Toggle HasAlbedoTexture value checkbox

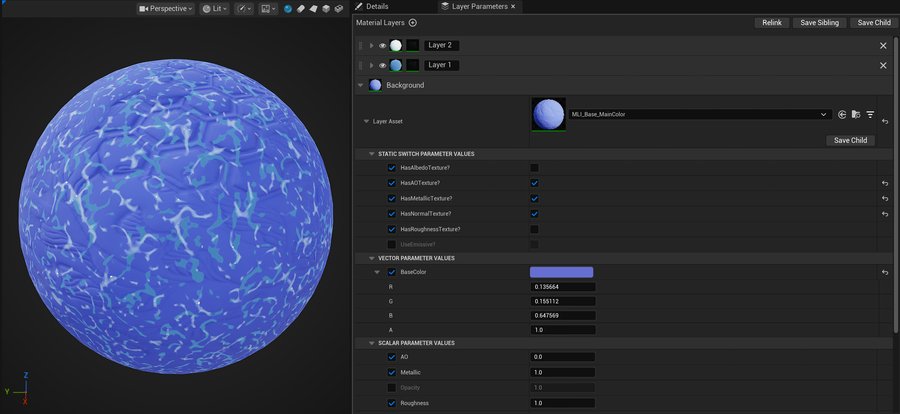tap(535, 168)
